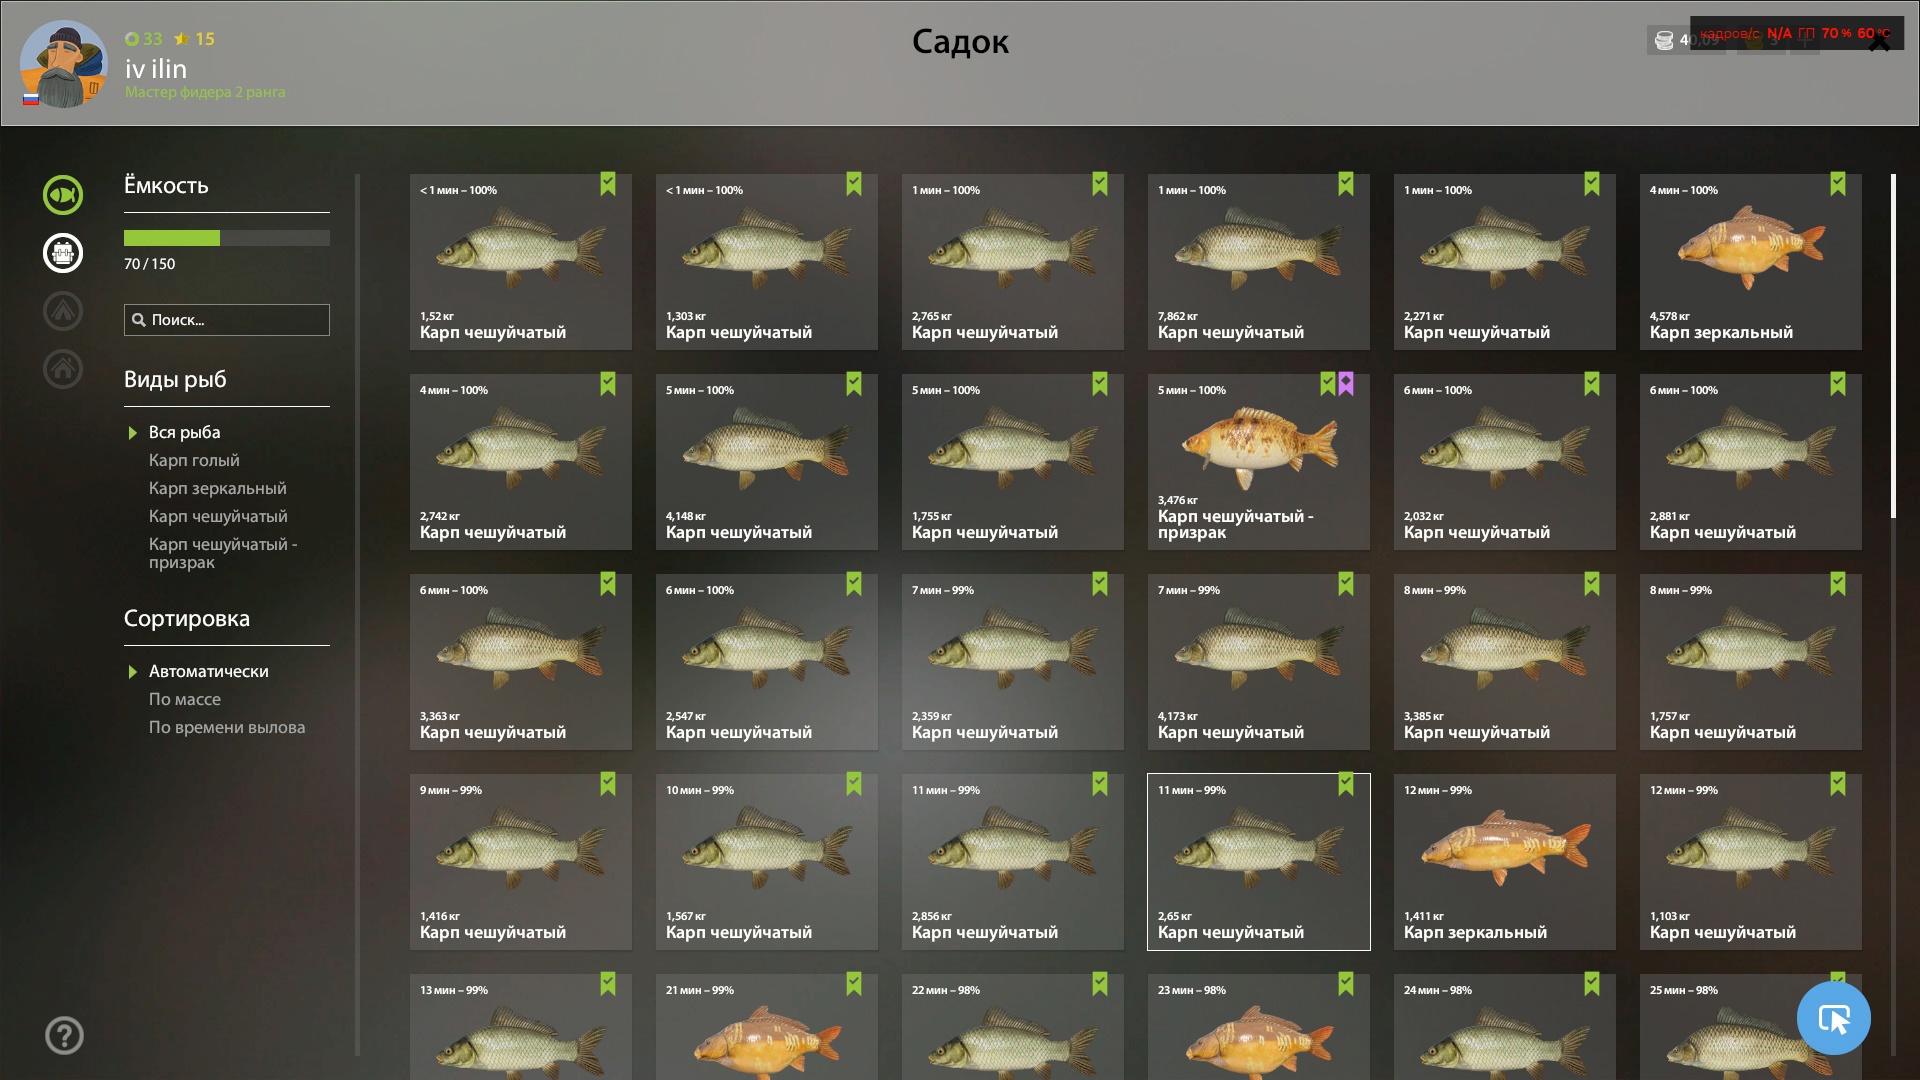Click the capacity 70/150 progress bar
The image size is (1920, 1080).
(227, 238)
